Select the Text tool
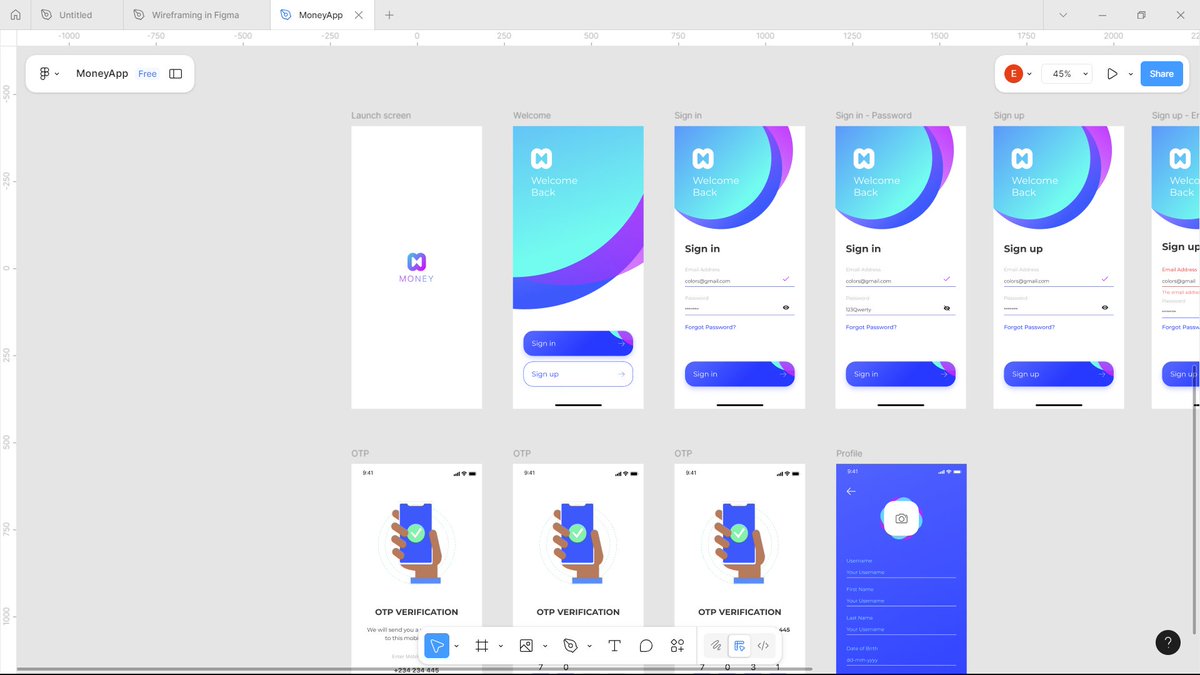This screenshot has width=1200, height=675. tap(614, 645)
